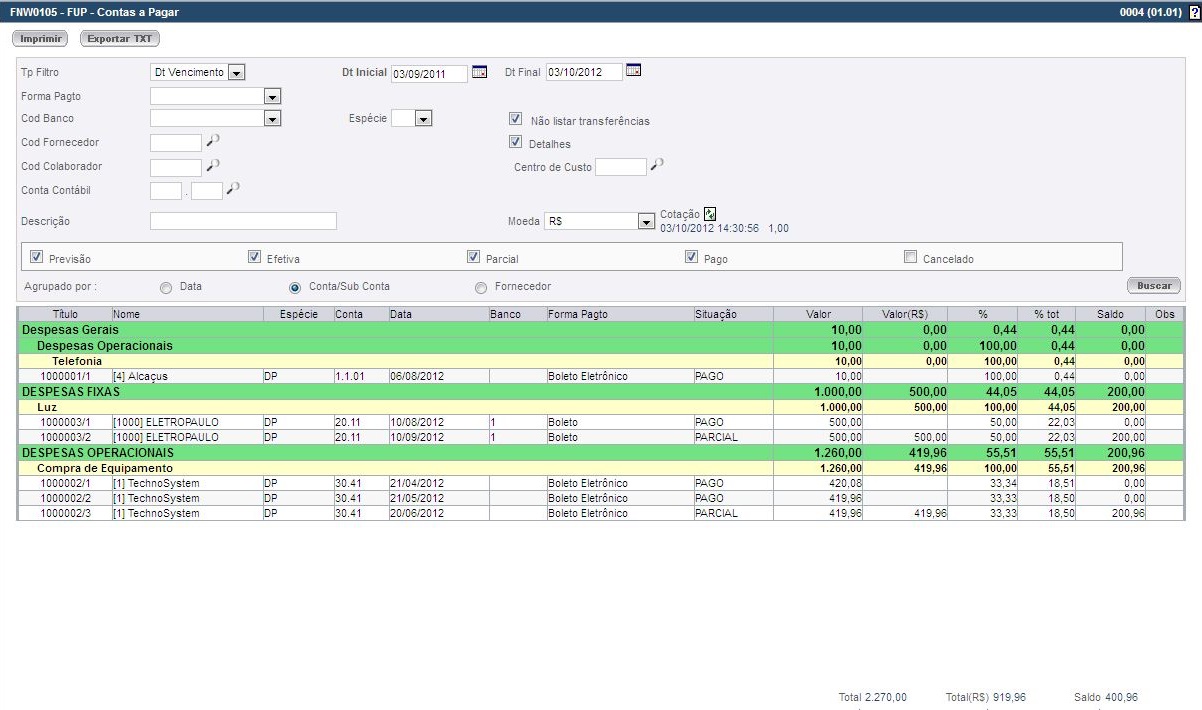Click the Cod Colaborador search magnifier
Image resolution: width=1202 pixels, height=710 pixels.
pos(213,166)
